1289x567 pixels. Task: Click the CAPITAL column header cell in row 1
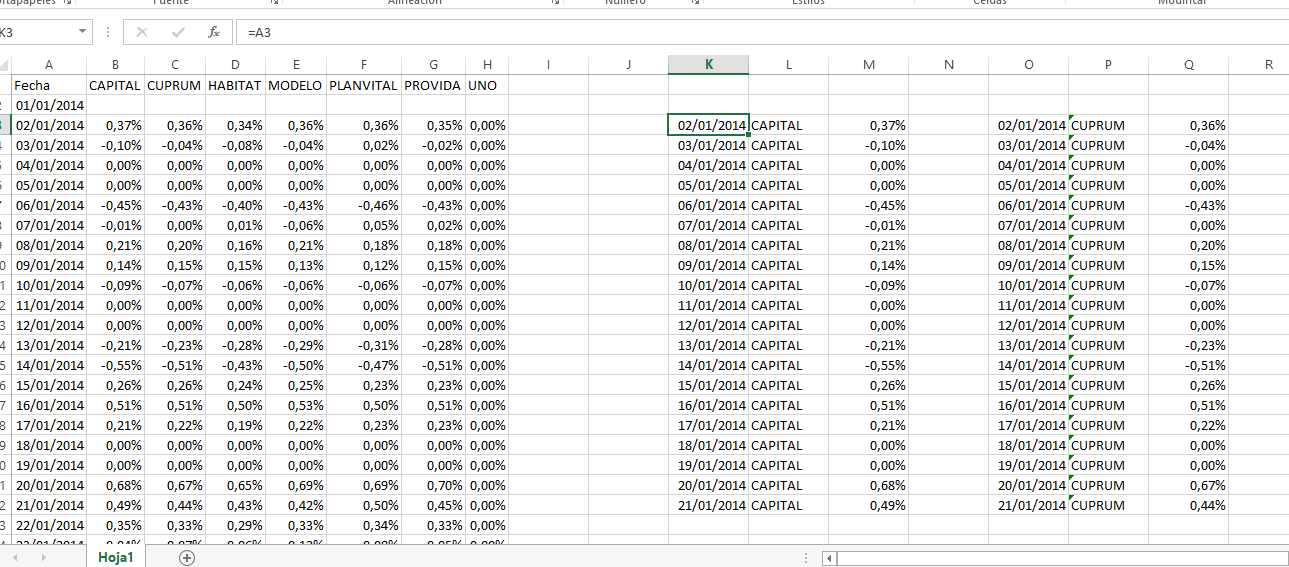115,85
